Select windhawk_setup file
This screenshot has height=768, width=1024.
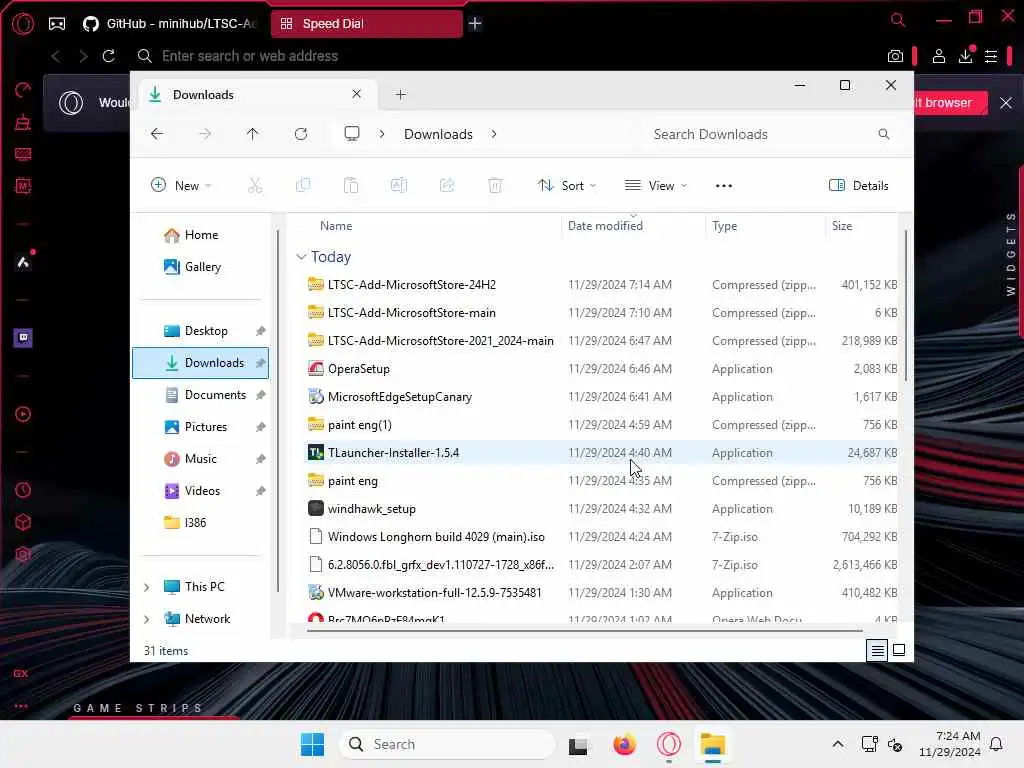point(601,509)
